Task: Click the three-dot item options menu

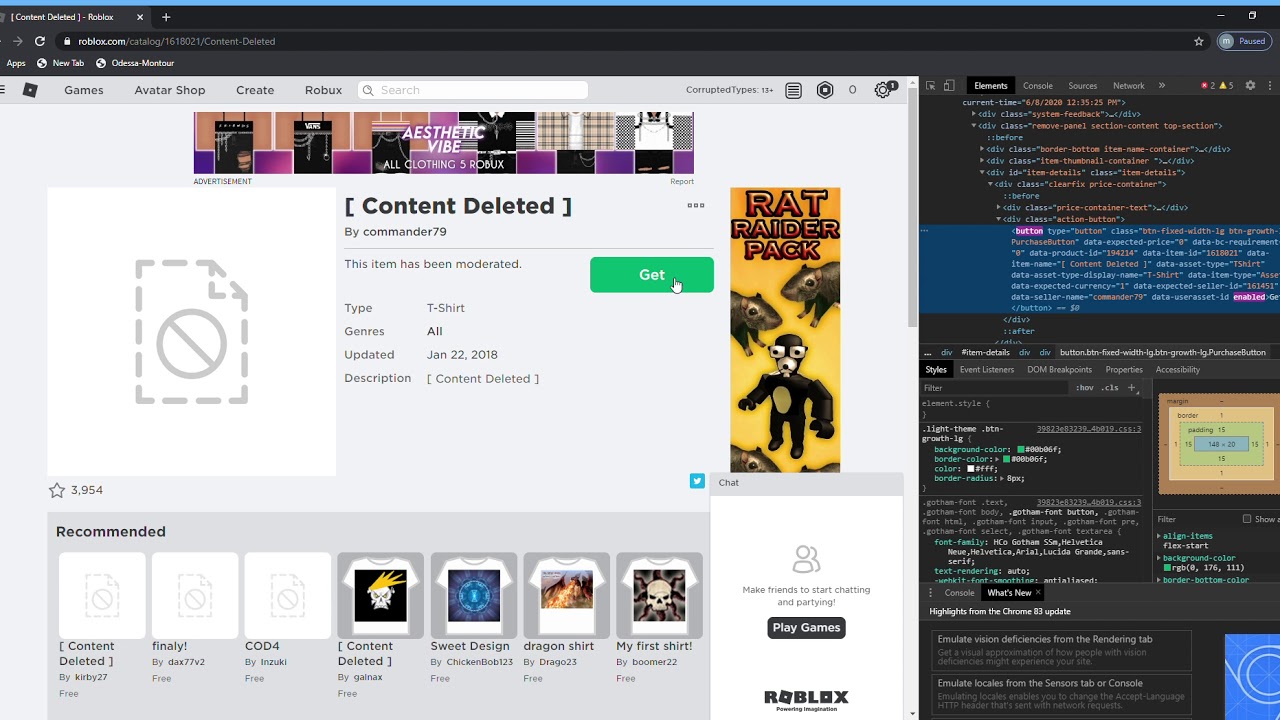Action: coord(696,205)
